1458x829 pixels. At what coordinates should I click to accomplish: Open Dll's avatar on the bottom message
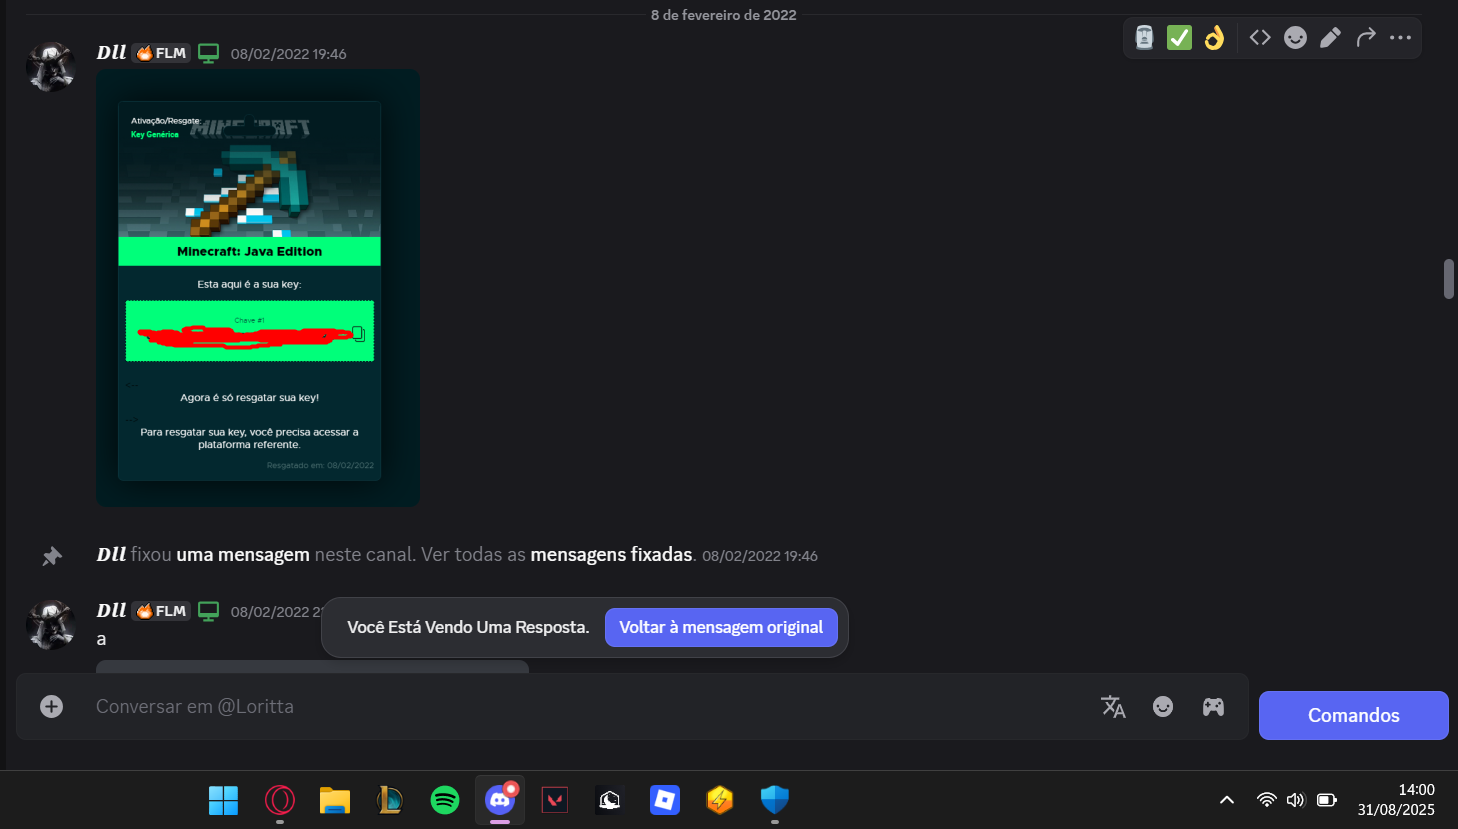point(51,625)
